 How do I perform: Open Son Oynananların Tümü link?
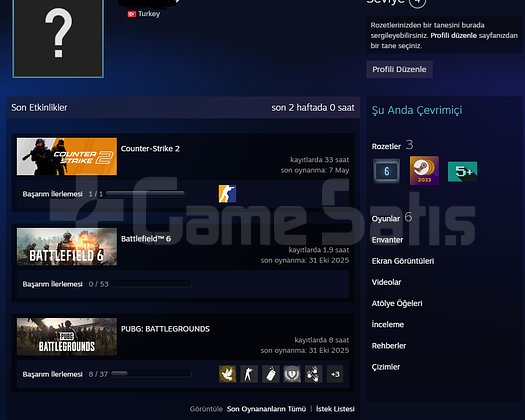click(266, 409)
